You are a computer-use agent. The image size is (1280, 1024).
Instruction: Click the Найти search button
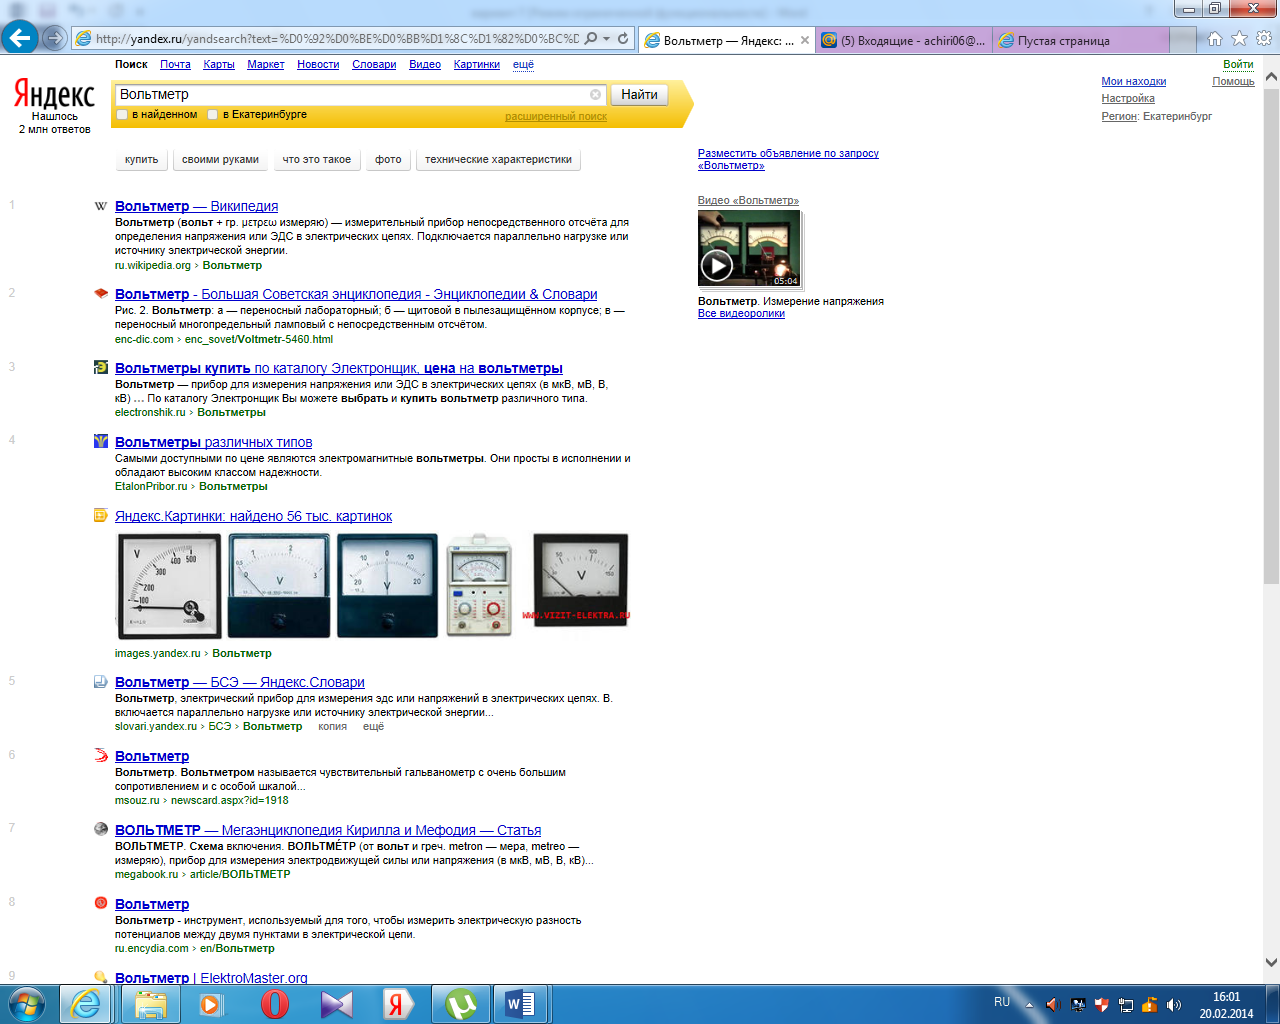click(639, 95)
